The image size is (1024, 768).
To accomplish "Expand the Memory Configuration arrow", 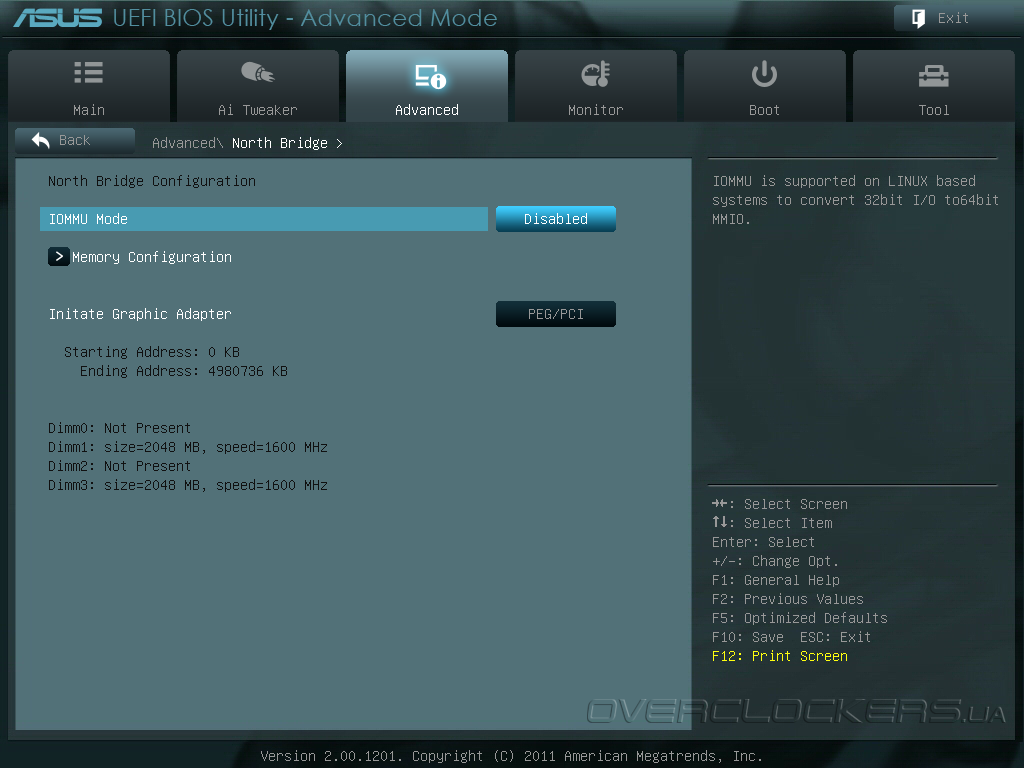I will (x=59, y=257).
